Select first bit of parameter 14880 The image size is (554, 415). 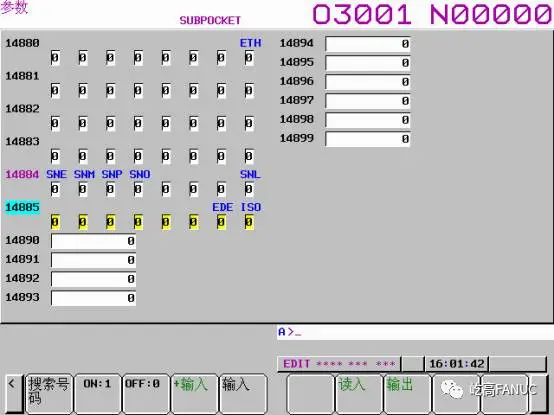(x=55, y=58)
